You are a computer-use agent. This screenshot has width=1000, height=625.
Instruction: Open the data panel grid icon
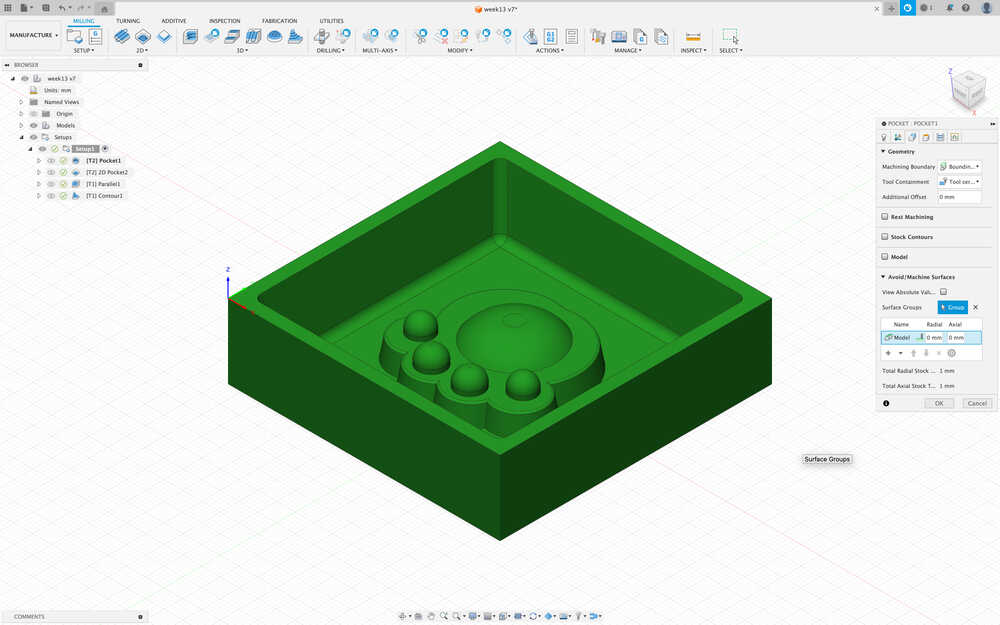click(x=8, y=8)
